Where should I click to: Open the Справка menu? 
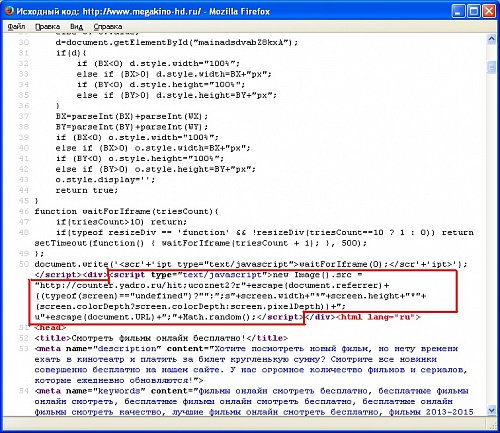pos(108,26)
